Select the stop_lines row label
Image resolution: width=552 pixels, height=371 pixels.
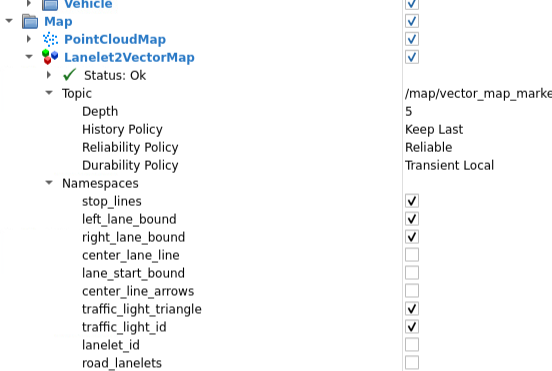[112, 201]
